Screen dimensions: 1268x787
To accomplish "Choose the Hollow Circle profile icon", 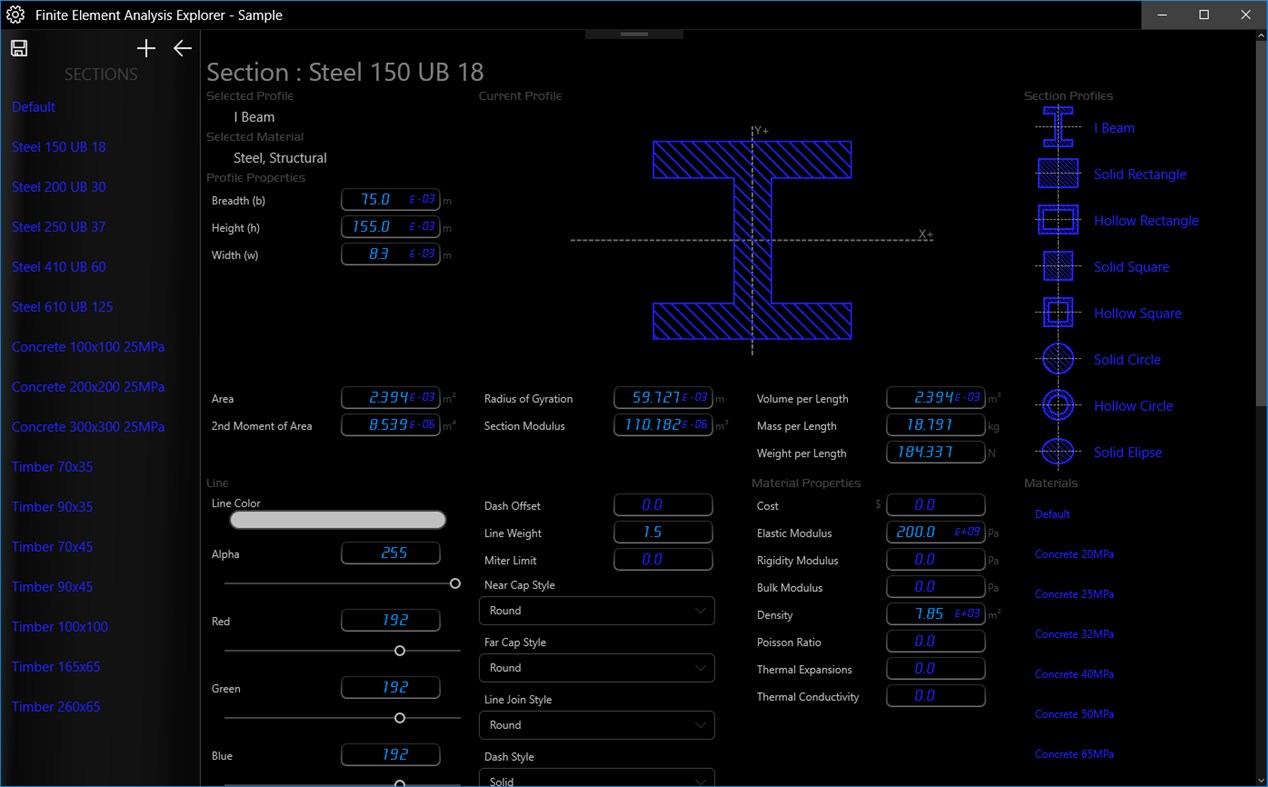I will tap(1057, 405).
